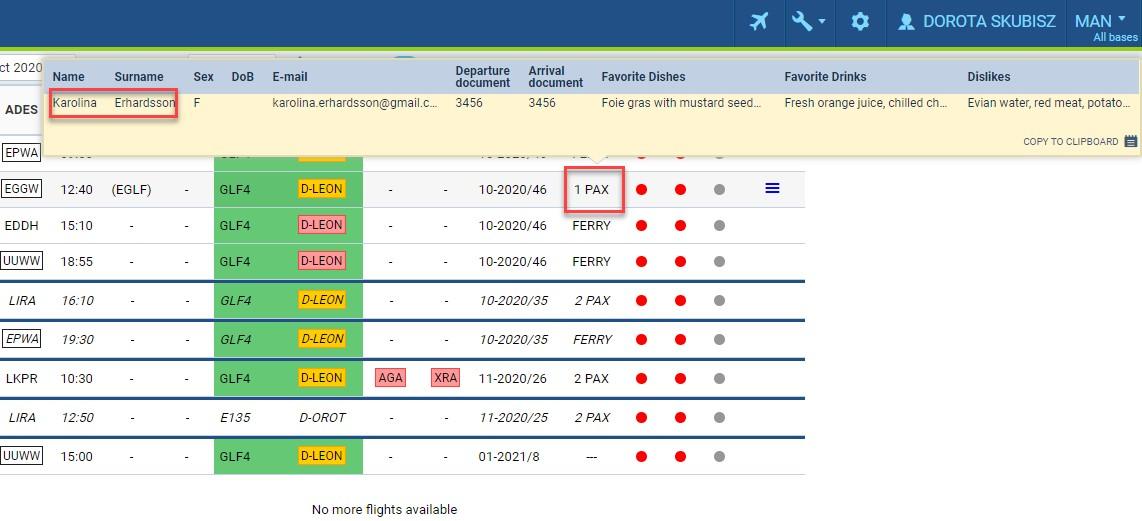This screenshot has height=521, width=1142.
Task: Click 1 PAX on the EGGW flight
Action: (x=591, y=189)
